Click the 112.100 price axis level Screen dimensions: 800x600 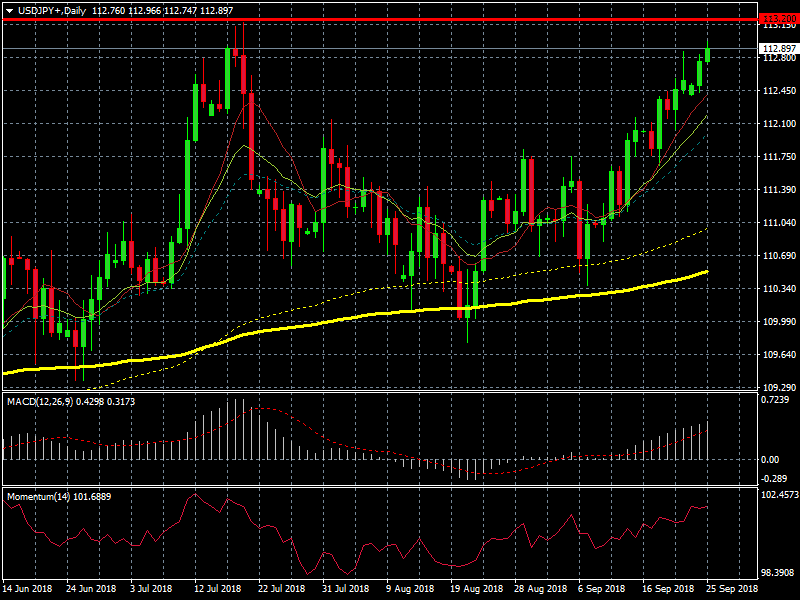(778, 124)
